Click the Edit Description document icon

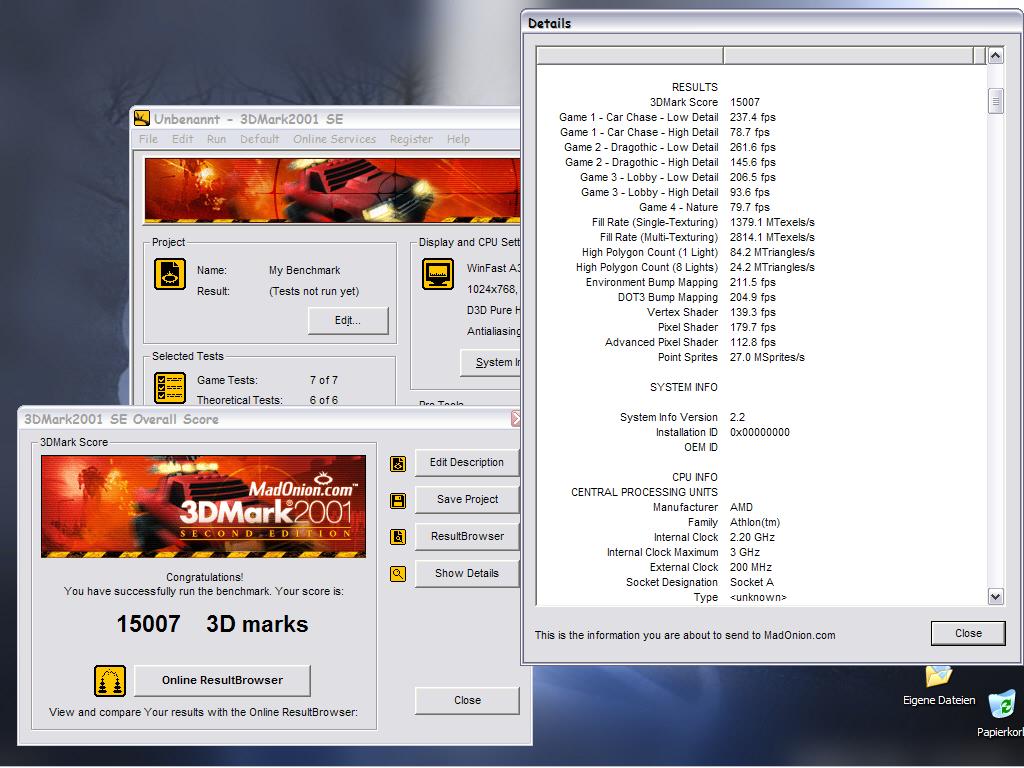pyautogui.click(x=398, y=463)
